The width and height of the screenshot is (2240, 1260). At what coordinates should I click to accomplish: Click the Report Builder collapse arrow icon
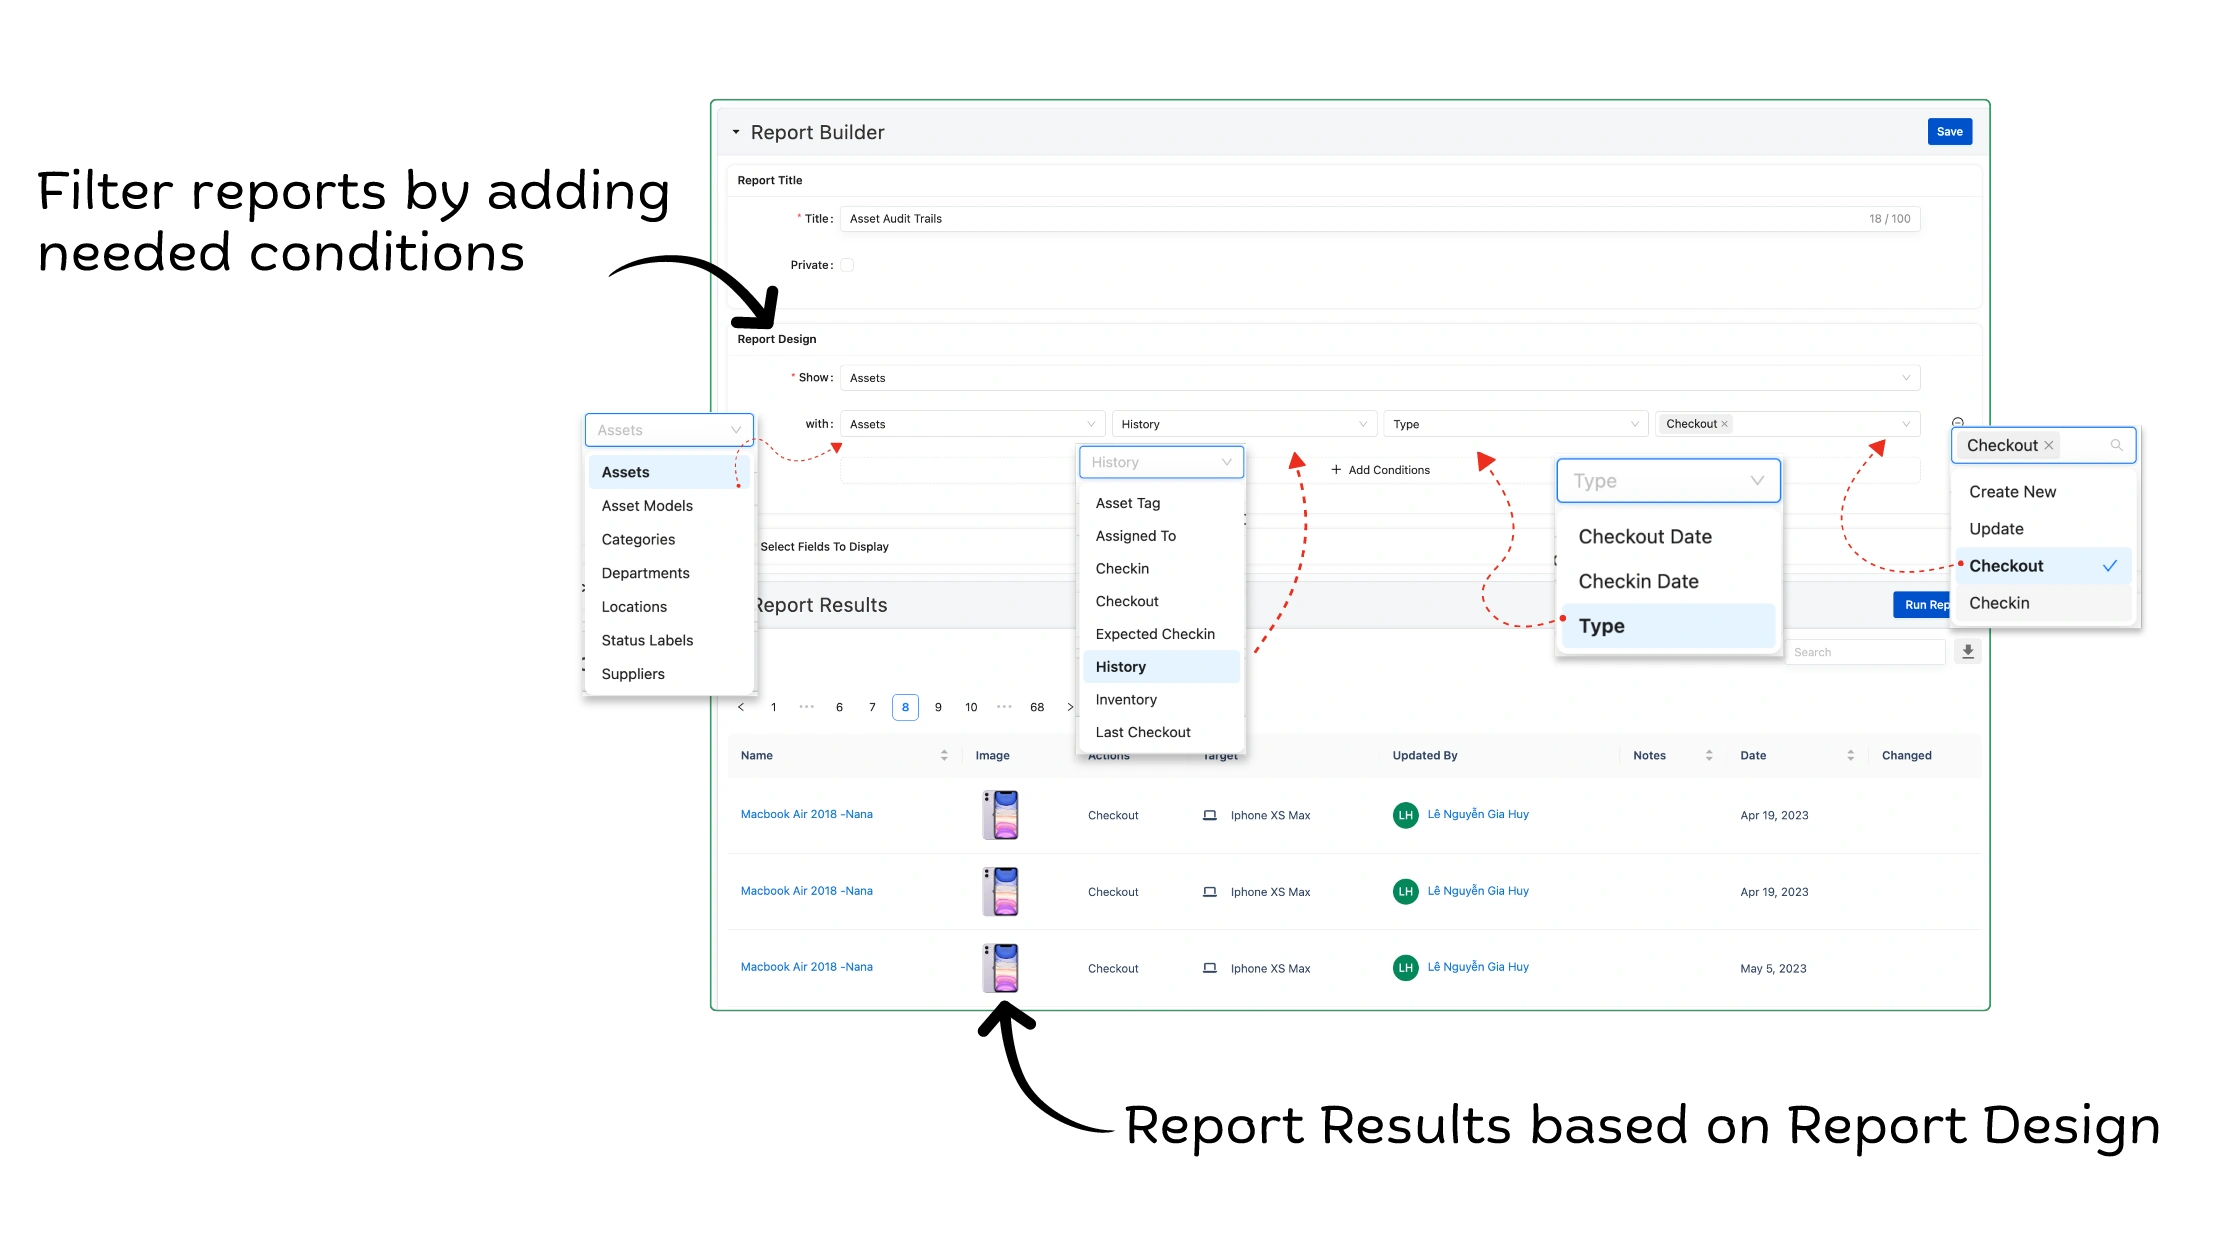click(735, 131)
